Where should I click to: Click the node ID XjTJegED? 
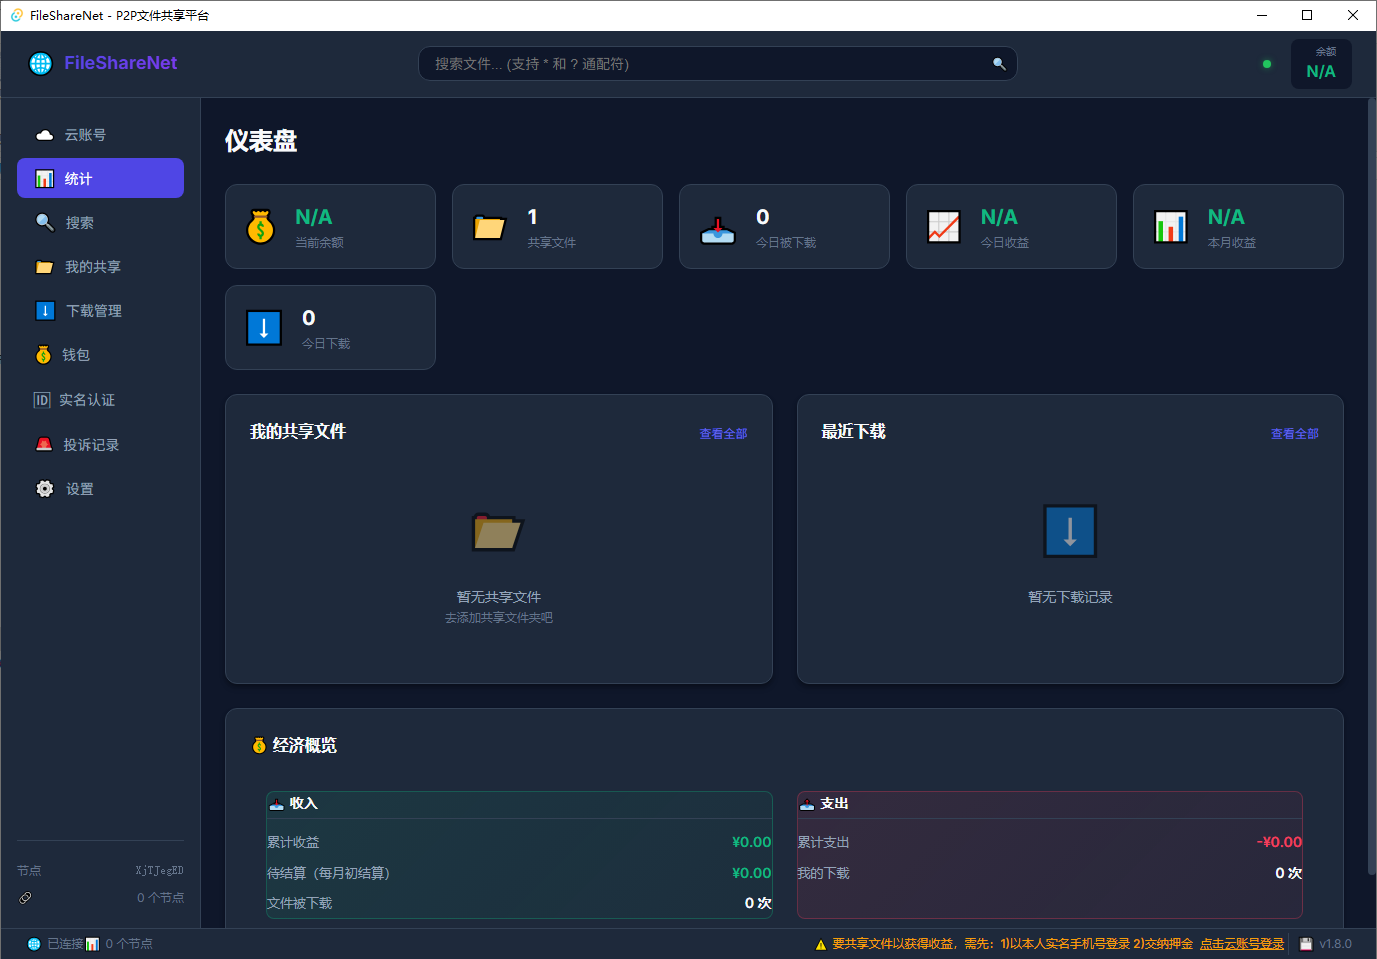[160, 871]
